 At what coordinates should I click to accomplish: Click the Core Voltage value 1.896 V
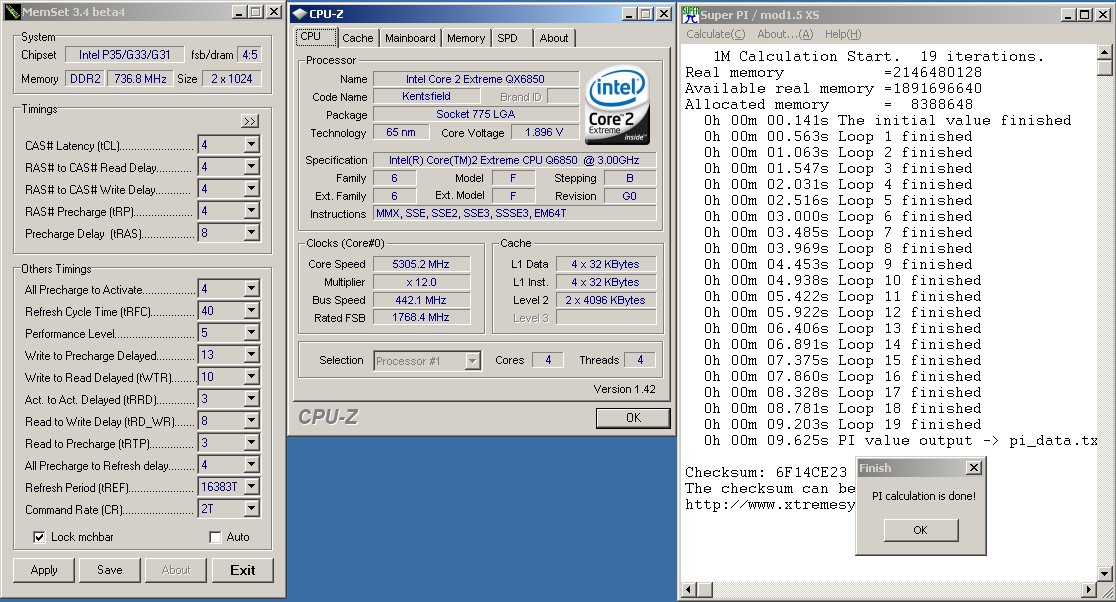coord(544,132)
